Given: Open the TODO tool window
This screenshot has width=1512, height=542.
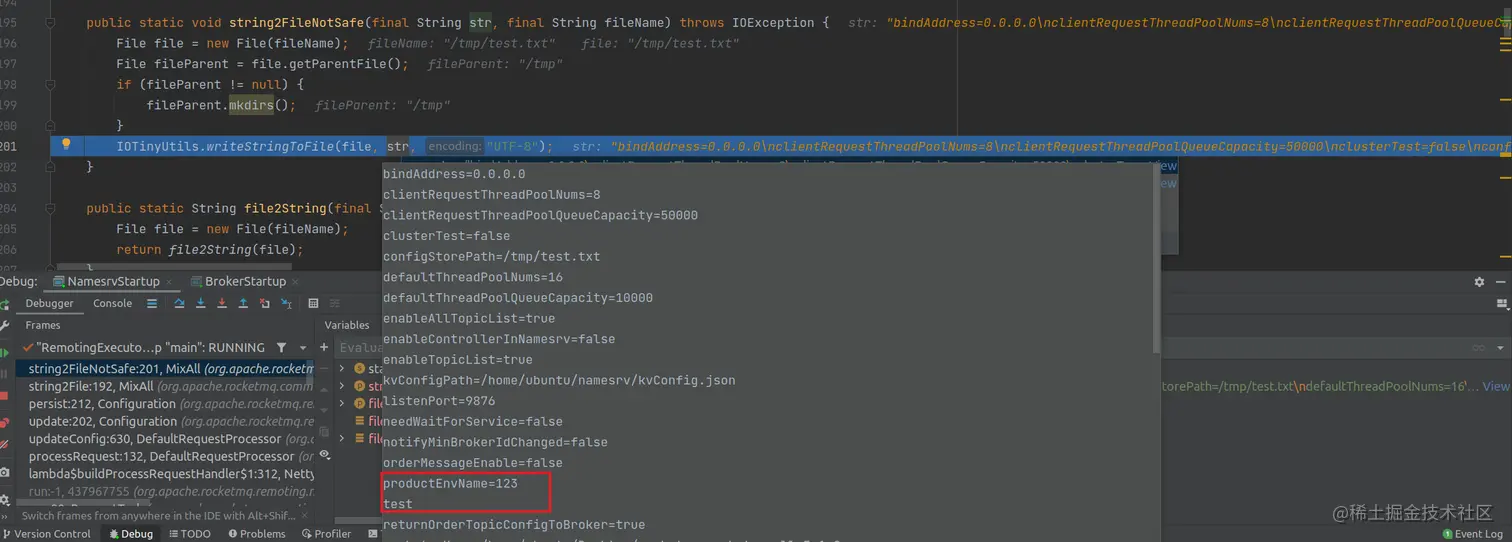Looking at the screenshot, I should tap(188, 534).
